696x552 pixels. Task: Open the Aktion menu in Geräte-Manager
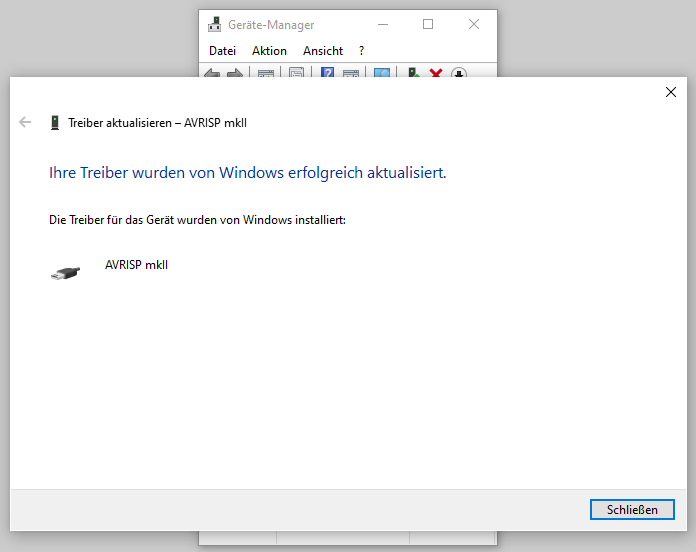click(269, 51)
